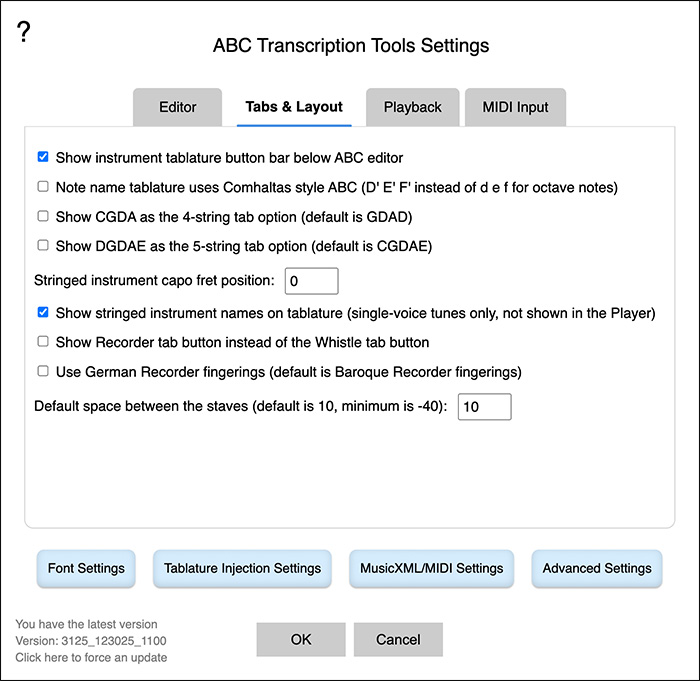Enable German Recorder fingerings option

tap(43, 371)
